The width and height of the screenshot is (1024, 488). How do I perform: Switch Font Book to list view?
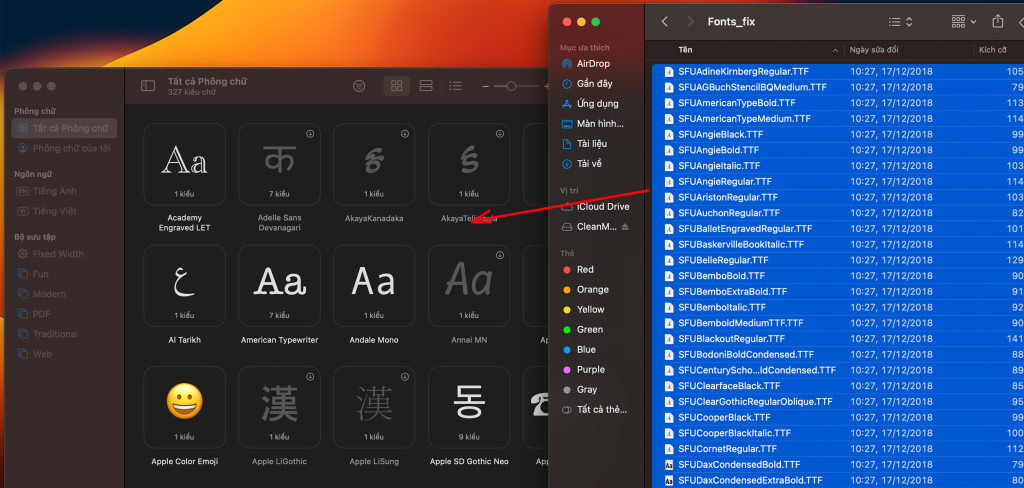[456, 86]
